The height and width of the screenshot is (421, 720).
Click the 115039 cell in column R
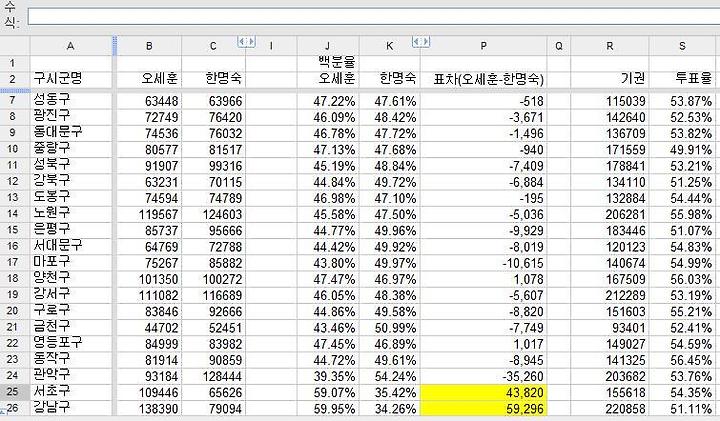610,101
